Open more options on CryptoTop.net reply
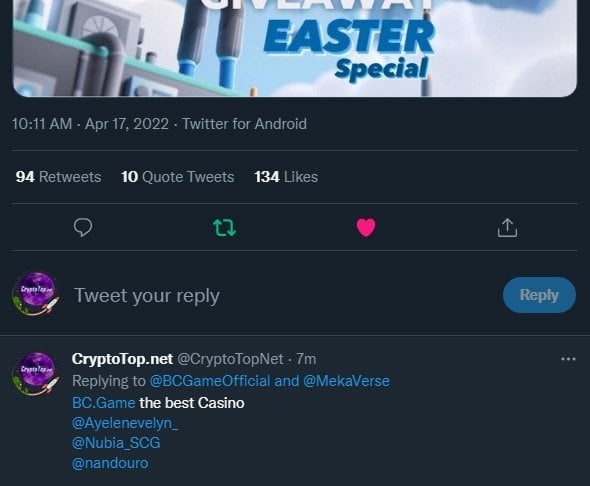Image resolution: width=590 pixels, height=486 pixels. tap(568, 359)
